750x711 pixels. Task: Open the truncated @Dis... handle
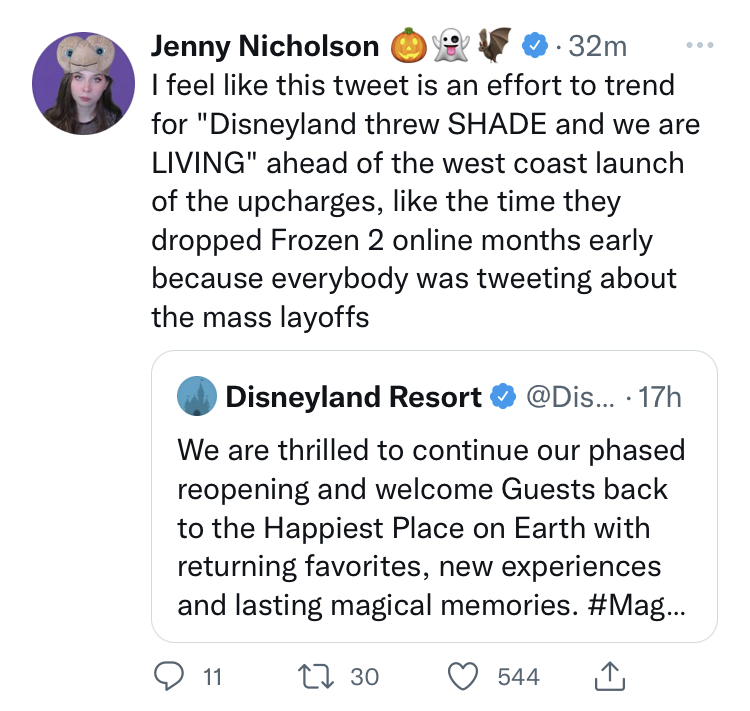570,397
